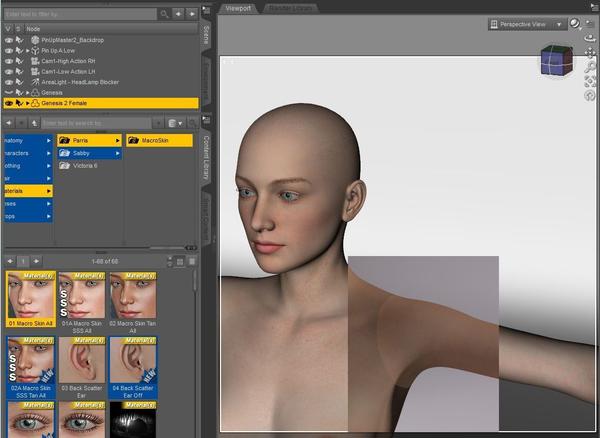
Task: Toggle visibility of Pin Up A Low
Action: (x=8, y=50)
